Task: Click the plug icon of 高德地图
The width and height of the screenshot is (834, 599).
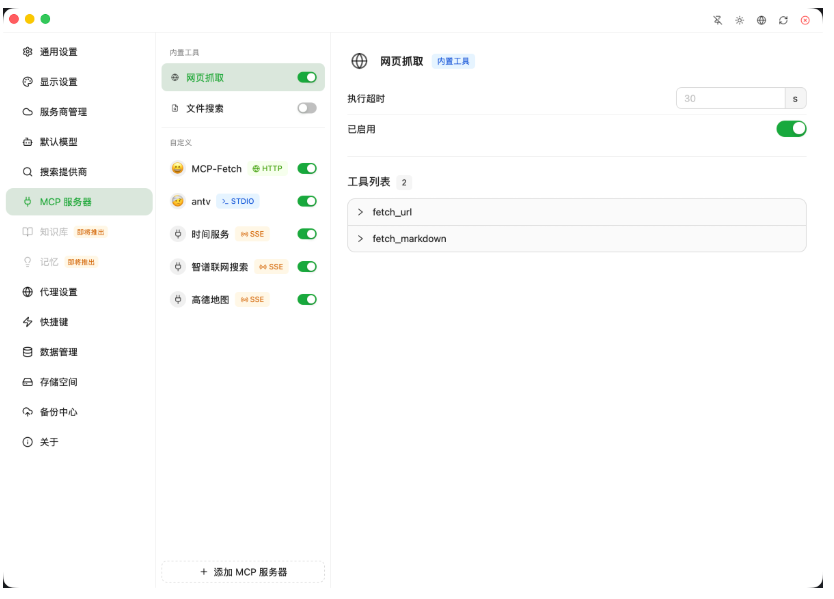Action: click(178, 300)
